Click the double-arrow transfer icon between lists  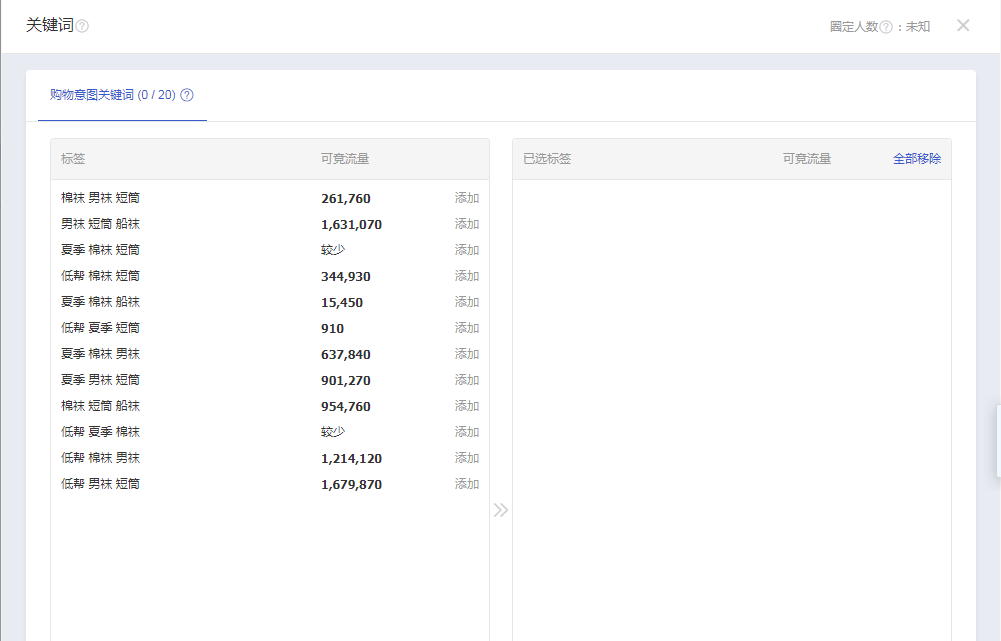click(500, 510)
